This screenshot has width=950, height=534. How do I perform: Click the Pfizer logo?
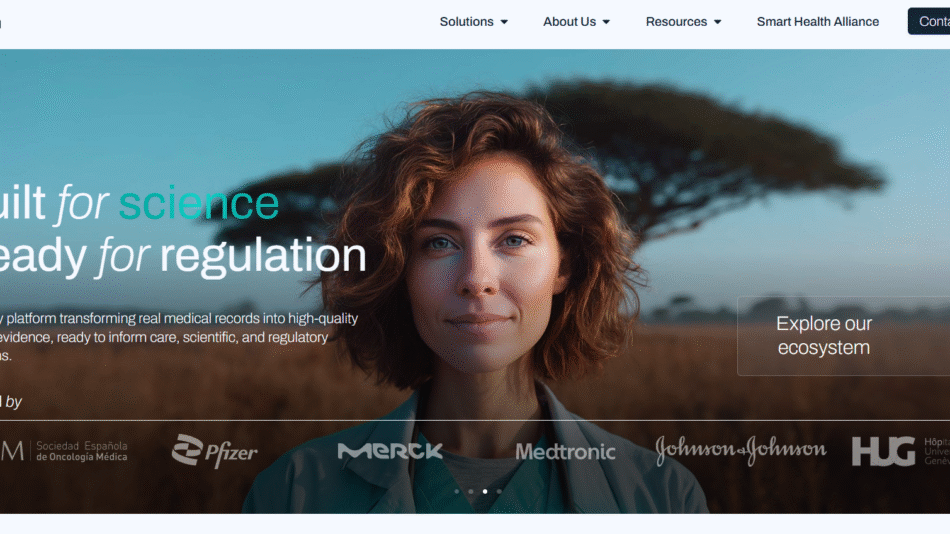click(214, 451)
